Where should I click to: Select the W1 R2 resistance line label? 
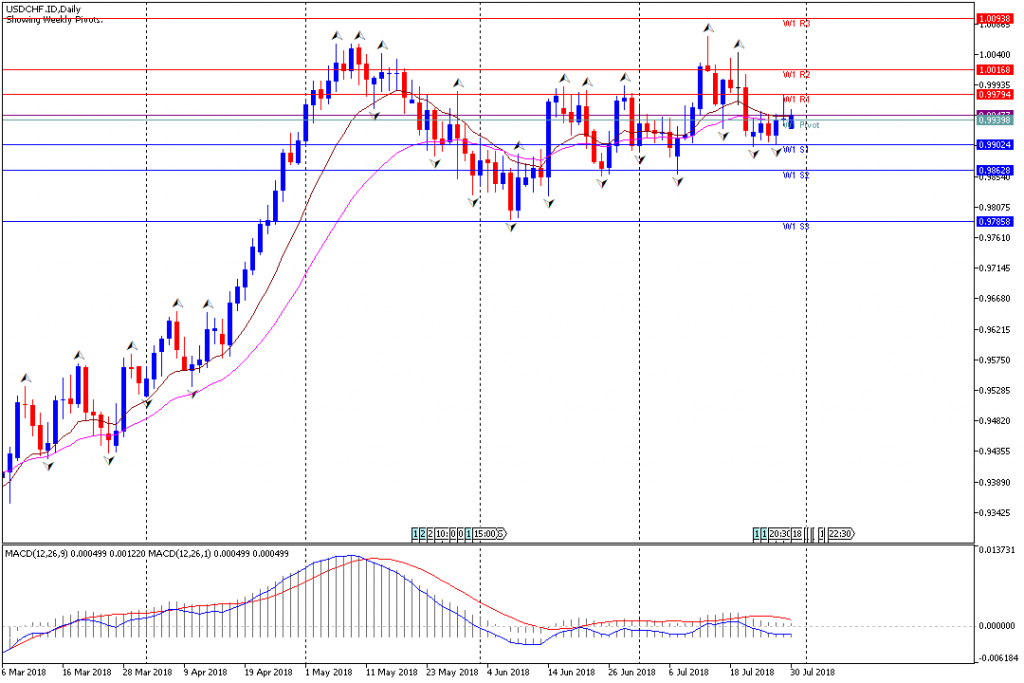tap(796, 75)
